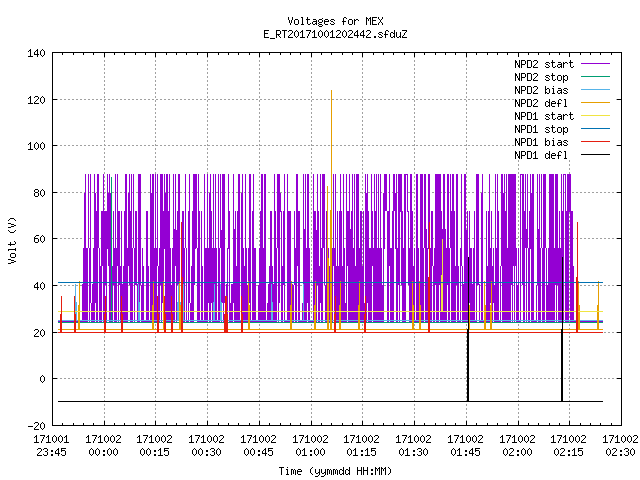Click the x-axis label 171002 02:15

click(x=569, y=446)
